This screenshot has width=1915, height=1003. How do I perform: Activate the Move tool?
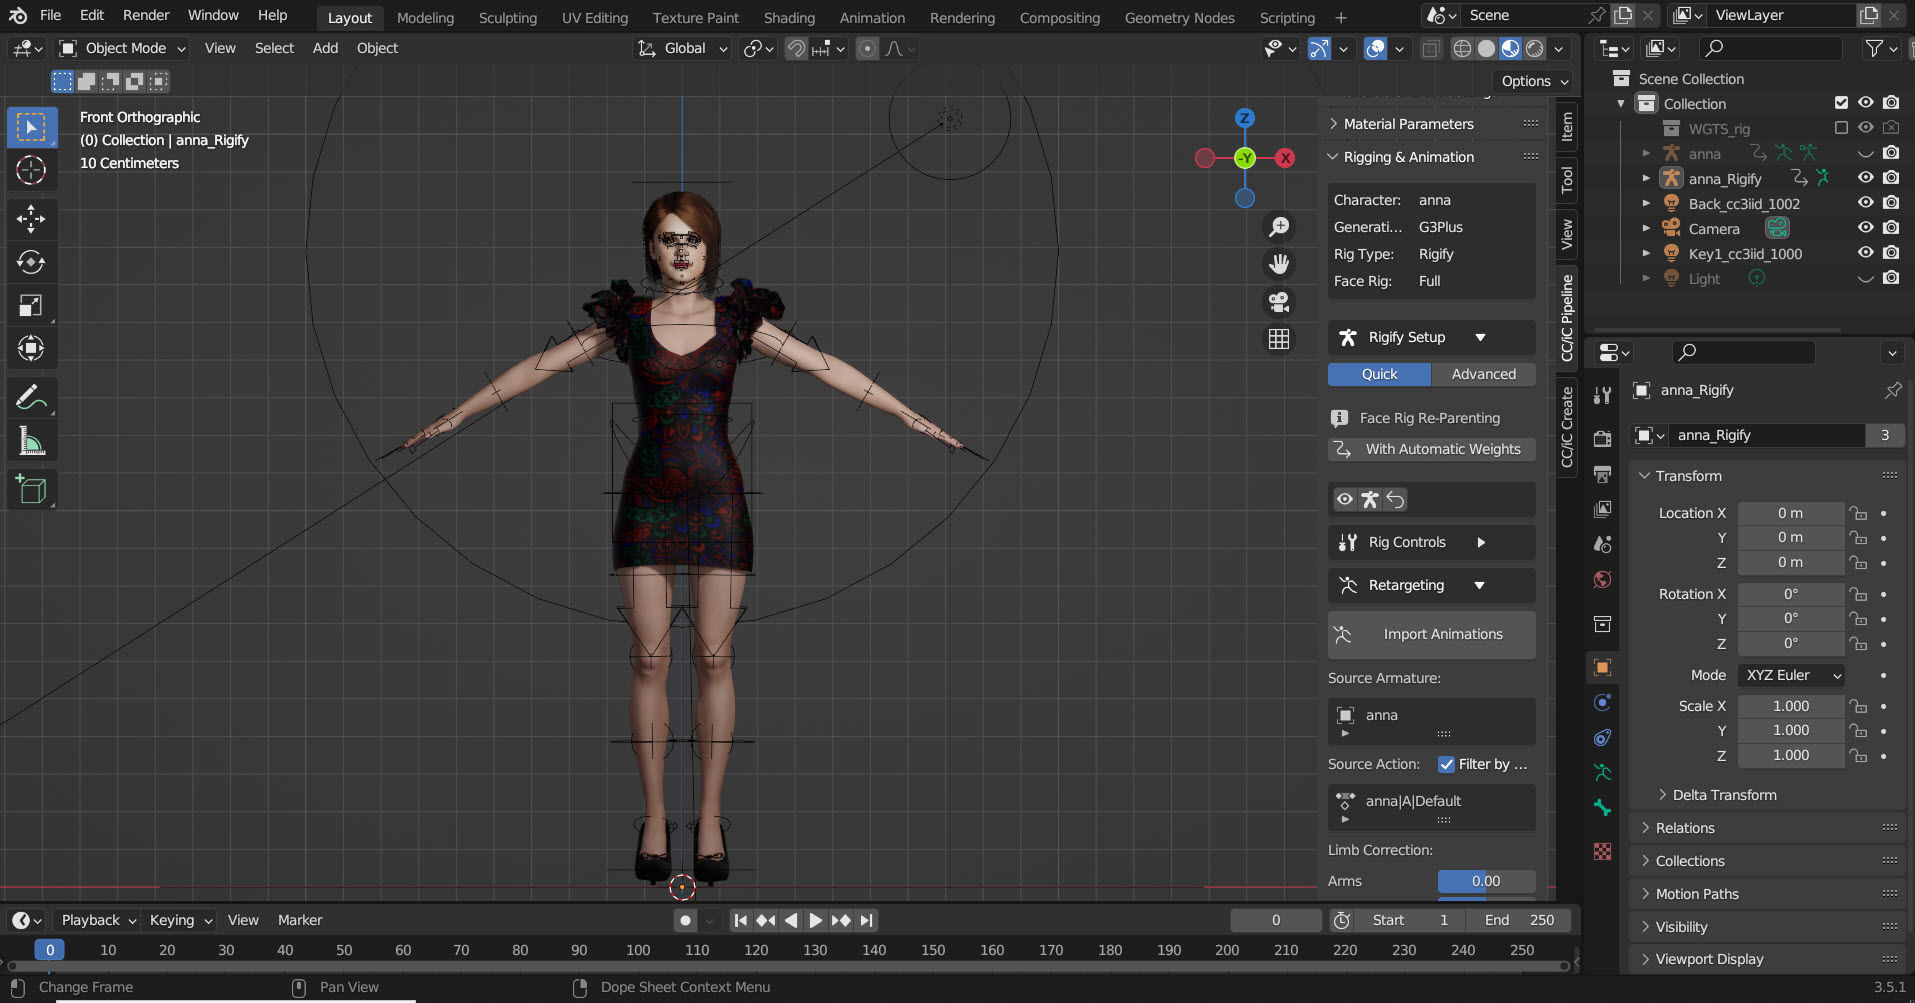31,218
